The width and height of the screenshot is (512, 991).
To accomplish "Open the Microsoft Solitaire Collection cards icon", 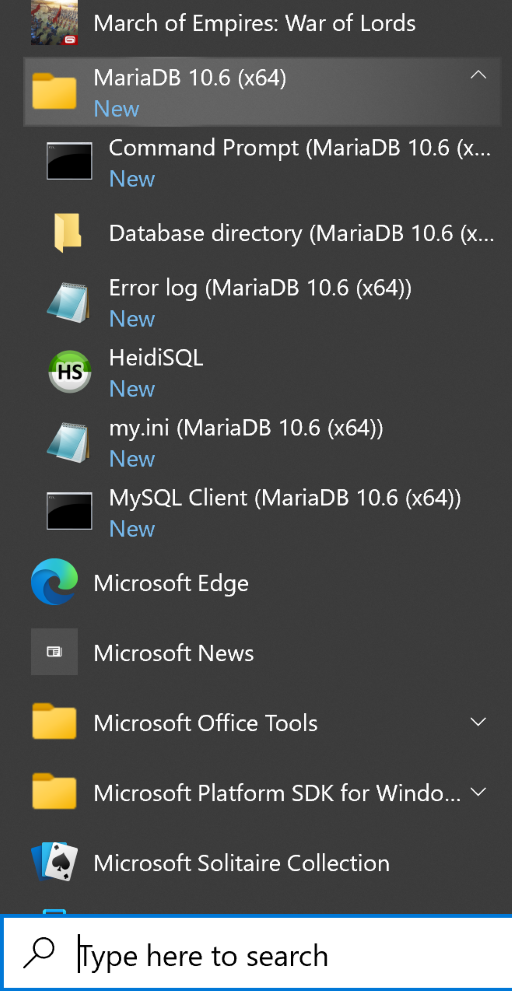I will tap(54, 862).
